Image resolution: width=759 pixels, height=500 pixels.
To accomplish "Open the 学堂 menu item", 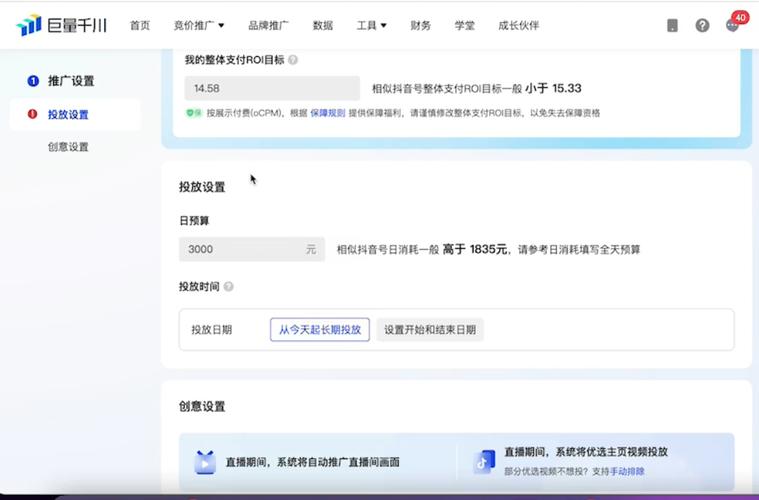I will (465, 26).
